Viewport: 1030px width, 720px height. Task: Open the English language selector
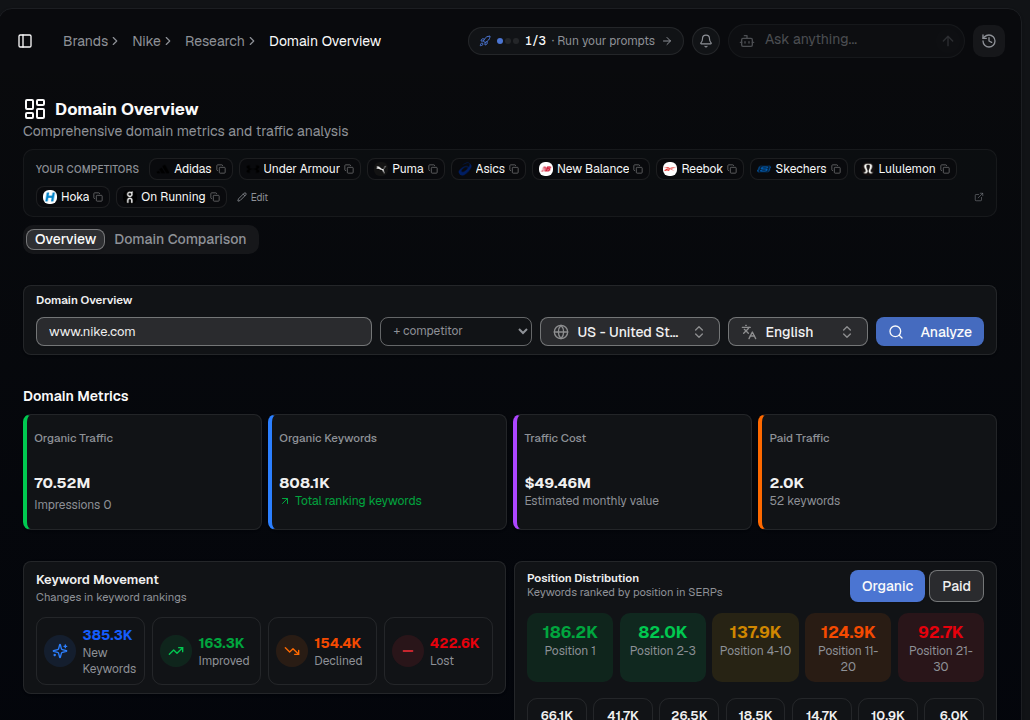[x=797, y=332]
